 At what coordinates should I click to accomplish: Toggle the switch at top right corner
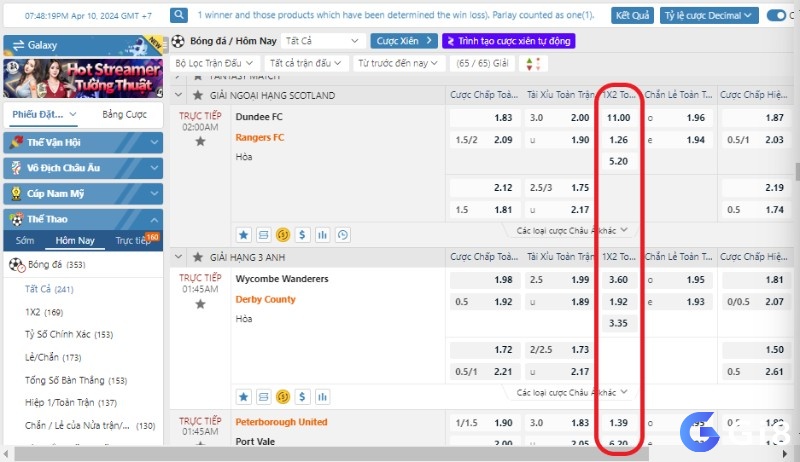click(777, 15)
